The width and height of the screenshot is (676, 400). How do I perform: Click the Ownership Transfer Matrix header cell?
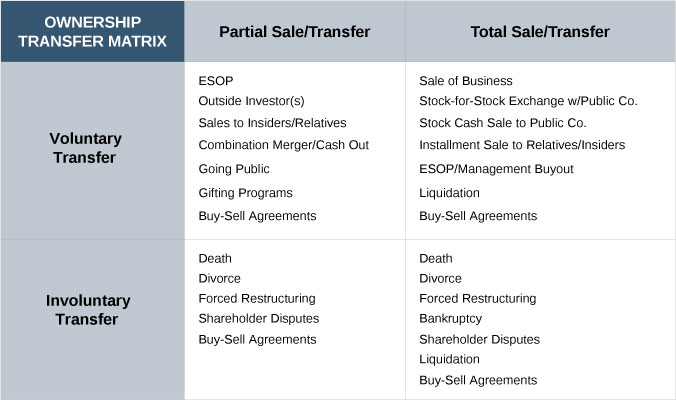click(x=92, y=31)
